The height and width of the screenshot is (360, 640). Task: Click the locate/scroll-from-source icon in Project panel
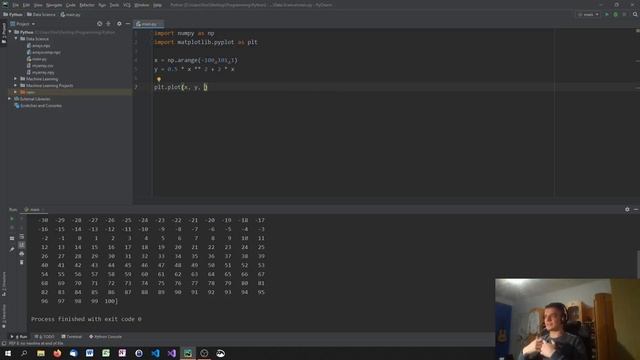click(100, 24)
